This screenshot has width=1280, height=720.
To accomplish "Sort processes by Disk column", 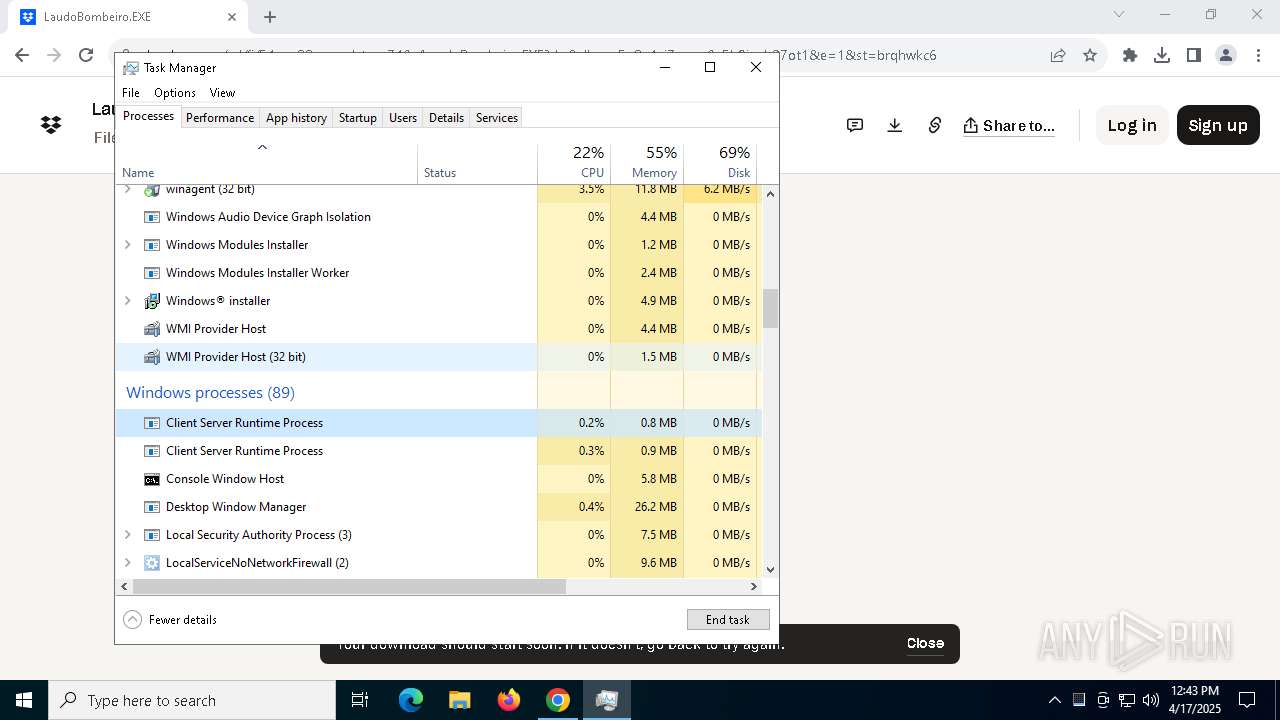I will pyautogui.click(x=720, y=162).
